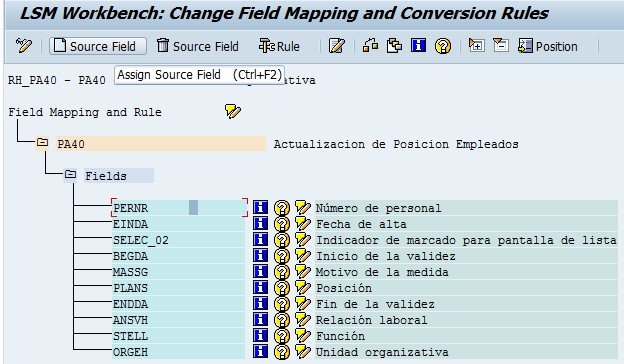Click the help question icon for PERNR
624x364 pixels.
[281, 208]
